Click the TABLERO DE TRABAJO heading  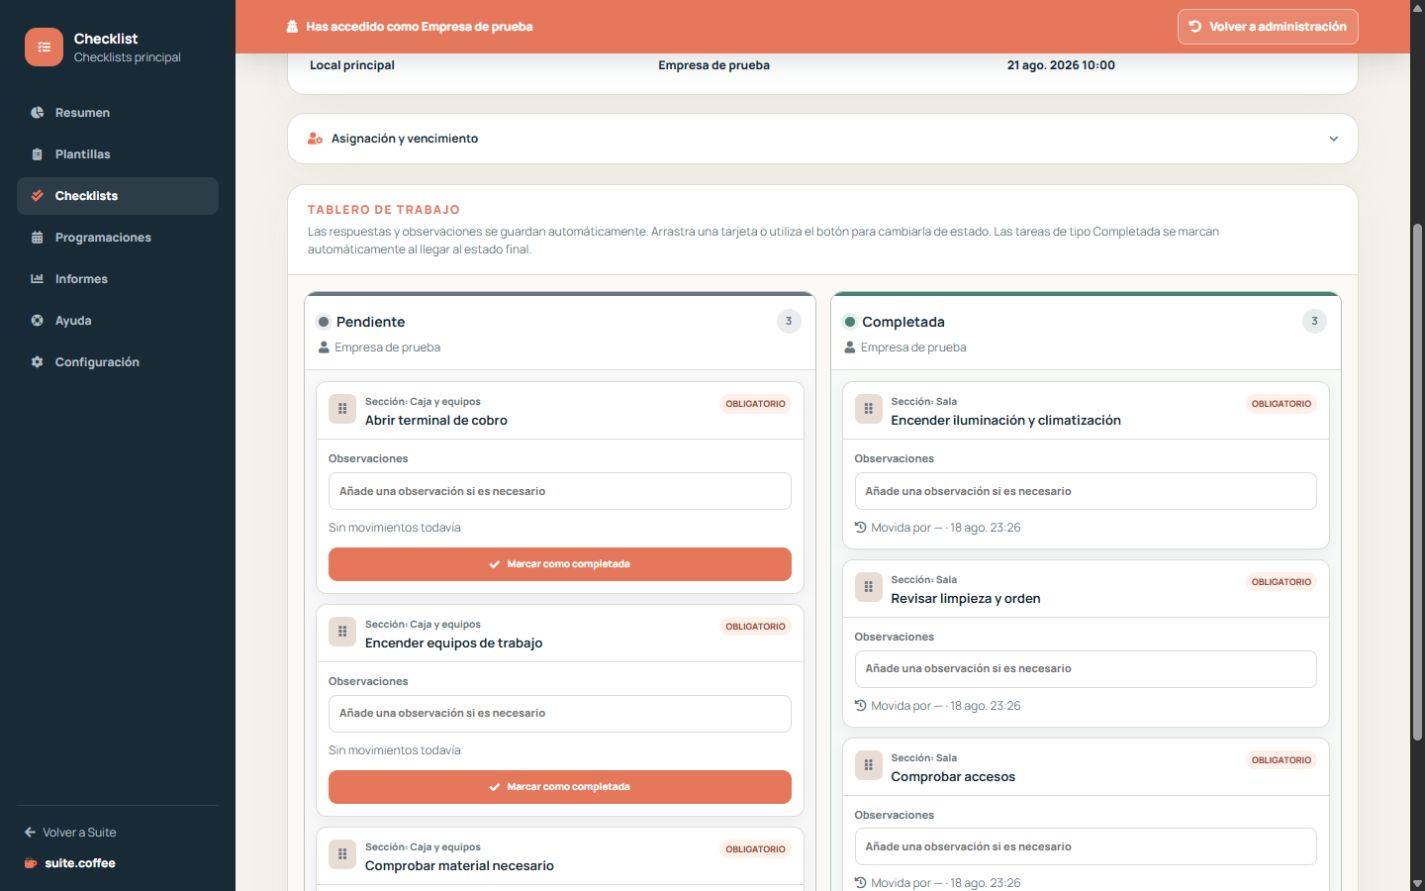tap(384, 210)
